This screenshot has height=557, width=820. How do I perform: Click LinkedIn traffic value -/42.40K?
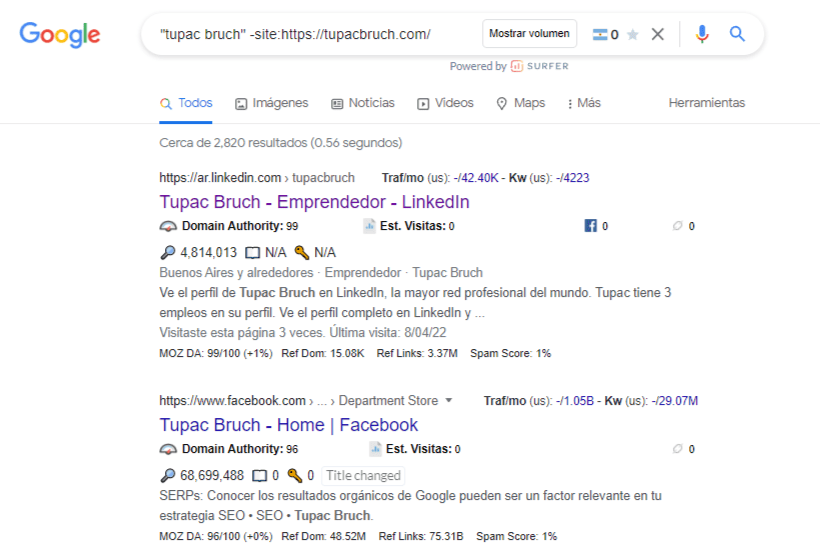[x=476, y=178]
